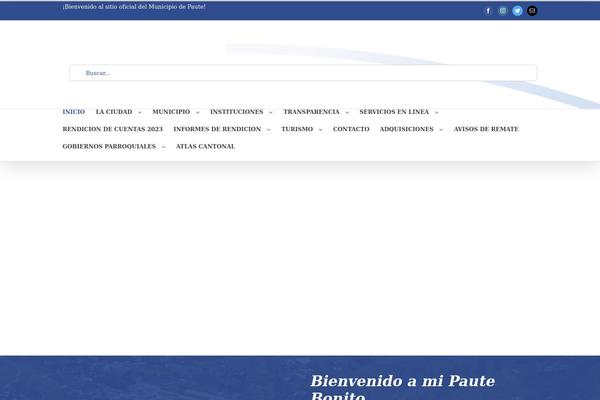Expand the TRANSPARENCIA dropdown arrow
Viewport: 600px width, 400px height.
pos(347,113)
